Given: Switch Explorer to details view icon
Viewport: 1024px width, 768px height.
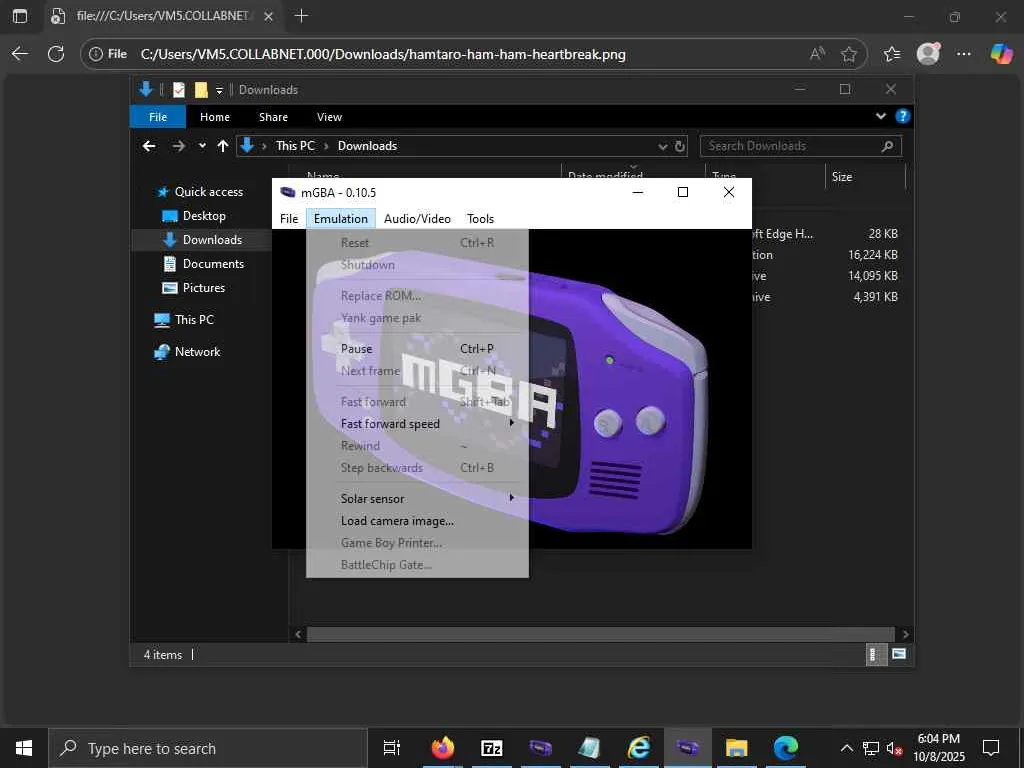Looking at the screenshot, I should pos(874,654).
